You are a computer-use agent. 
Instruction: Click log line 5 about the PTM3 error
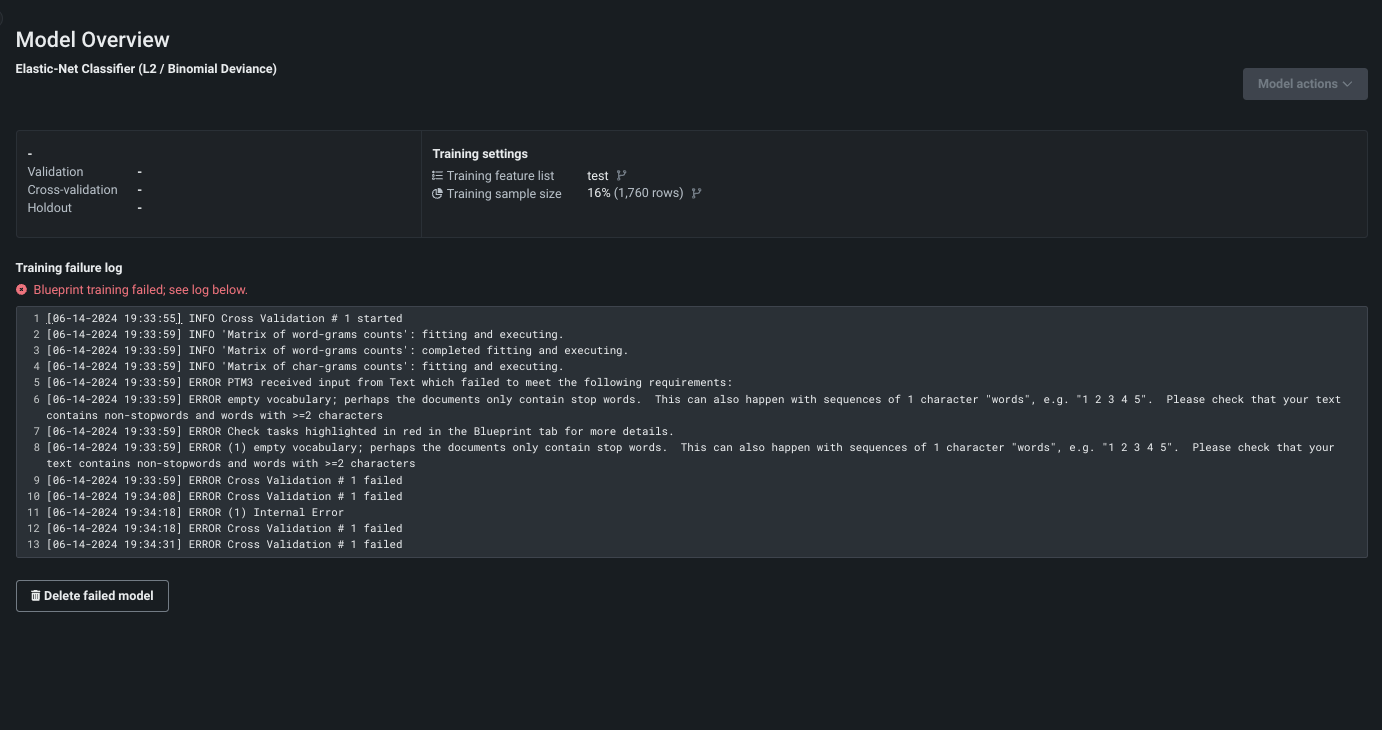(389, 382)
